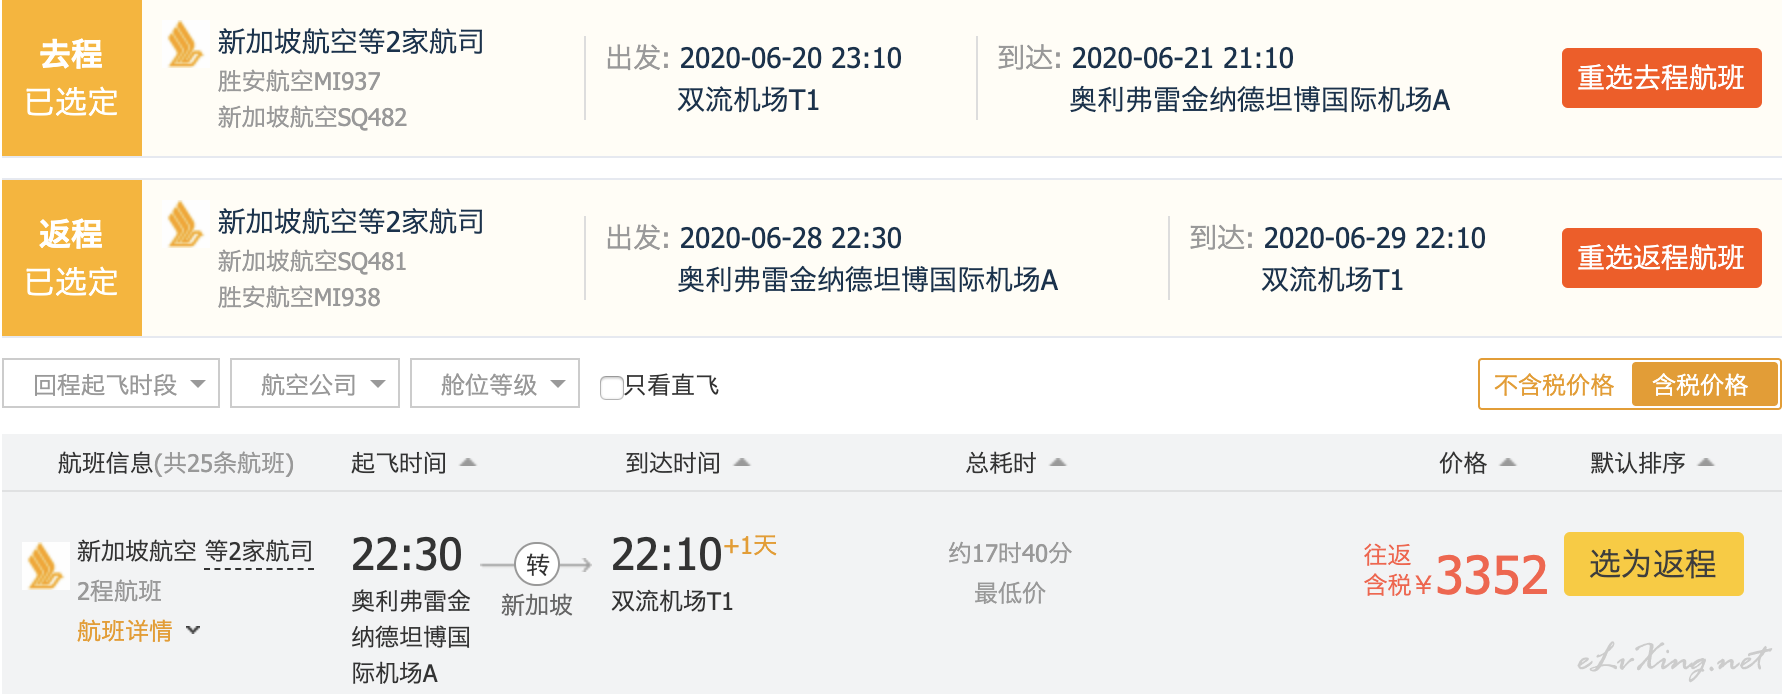Sort by arrival time arrow
This screenshot has height=694, width=1782.
click(x=741, y=462)
